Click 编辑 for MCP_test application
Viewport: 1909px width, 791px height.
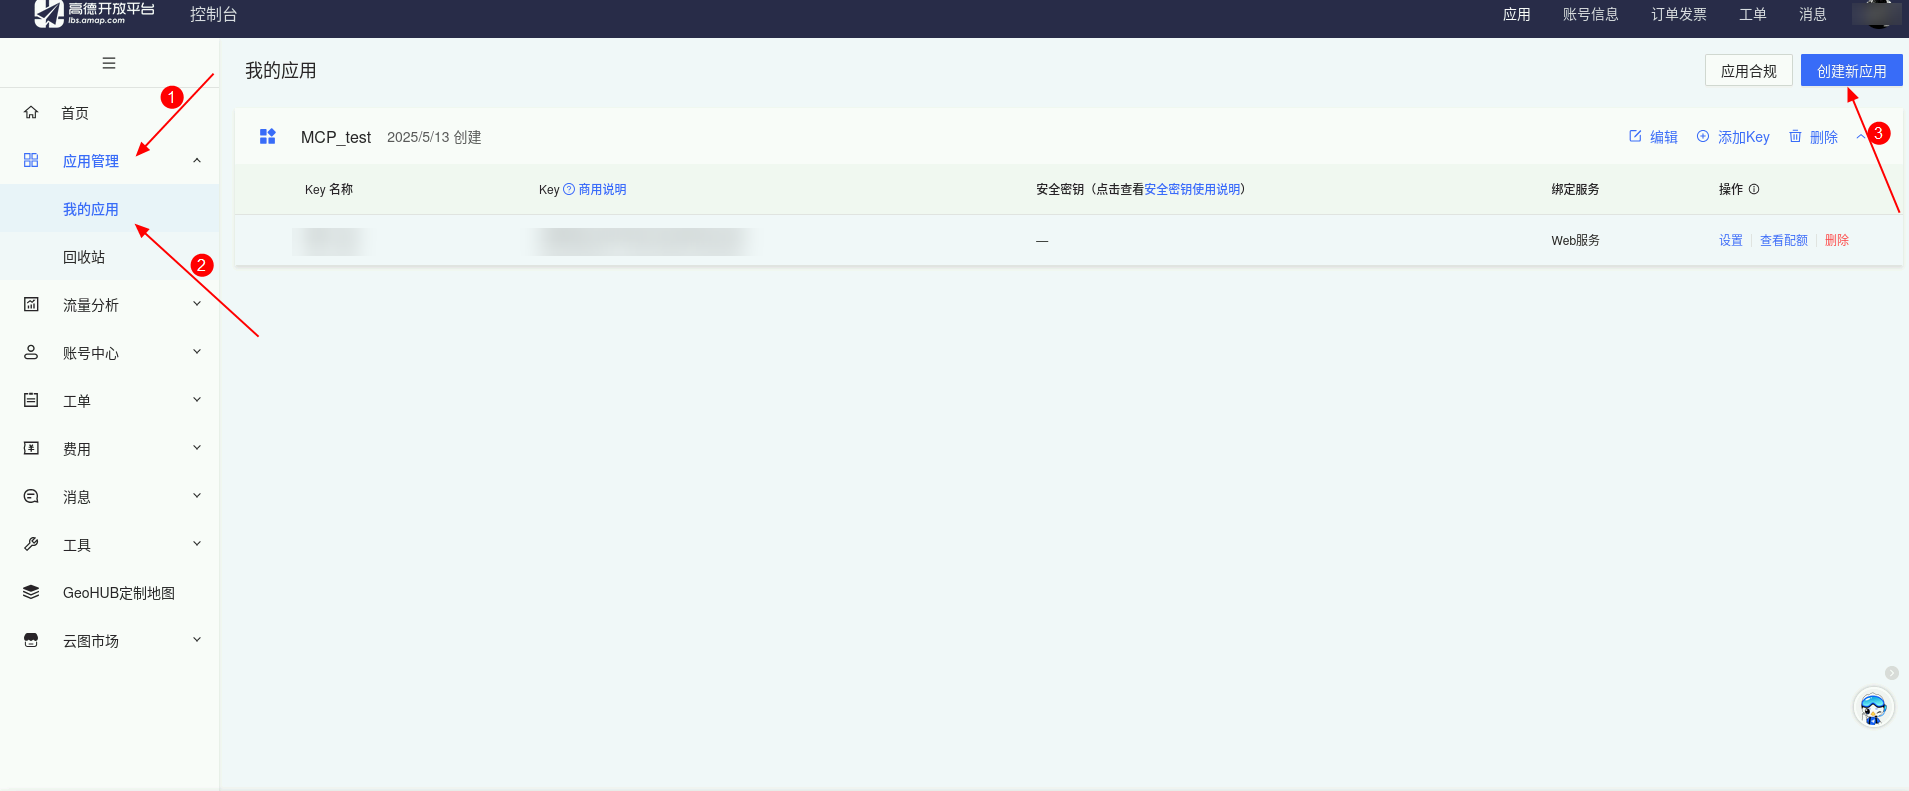coord(1663,137)
